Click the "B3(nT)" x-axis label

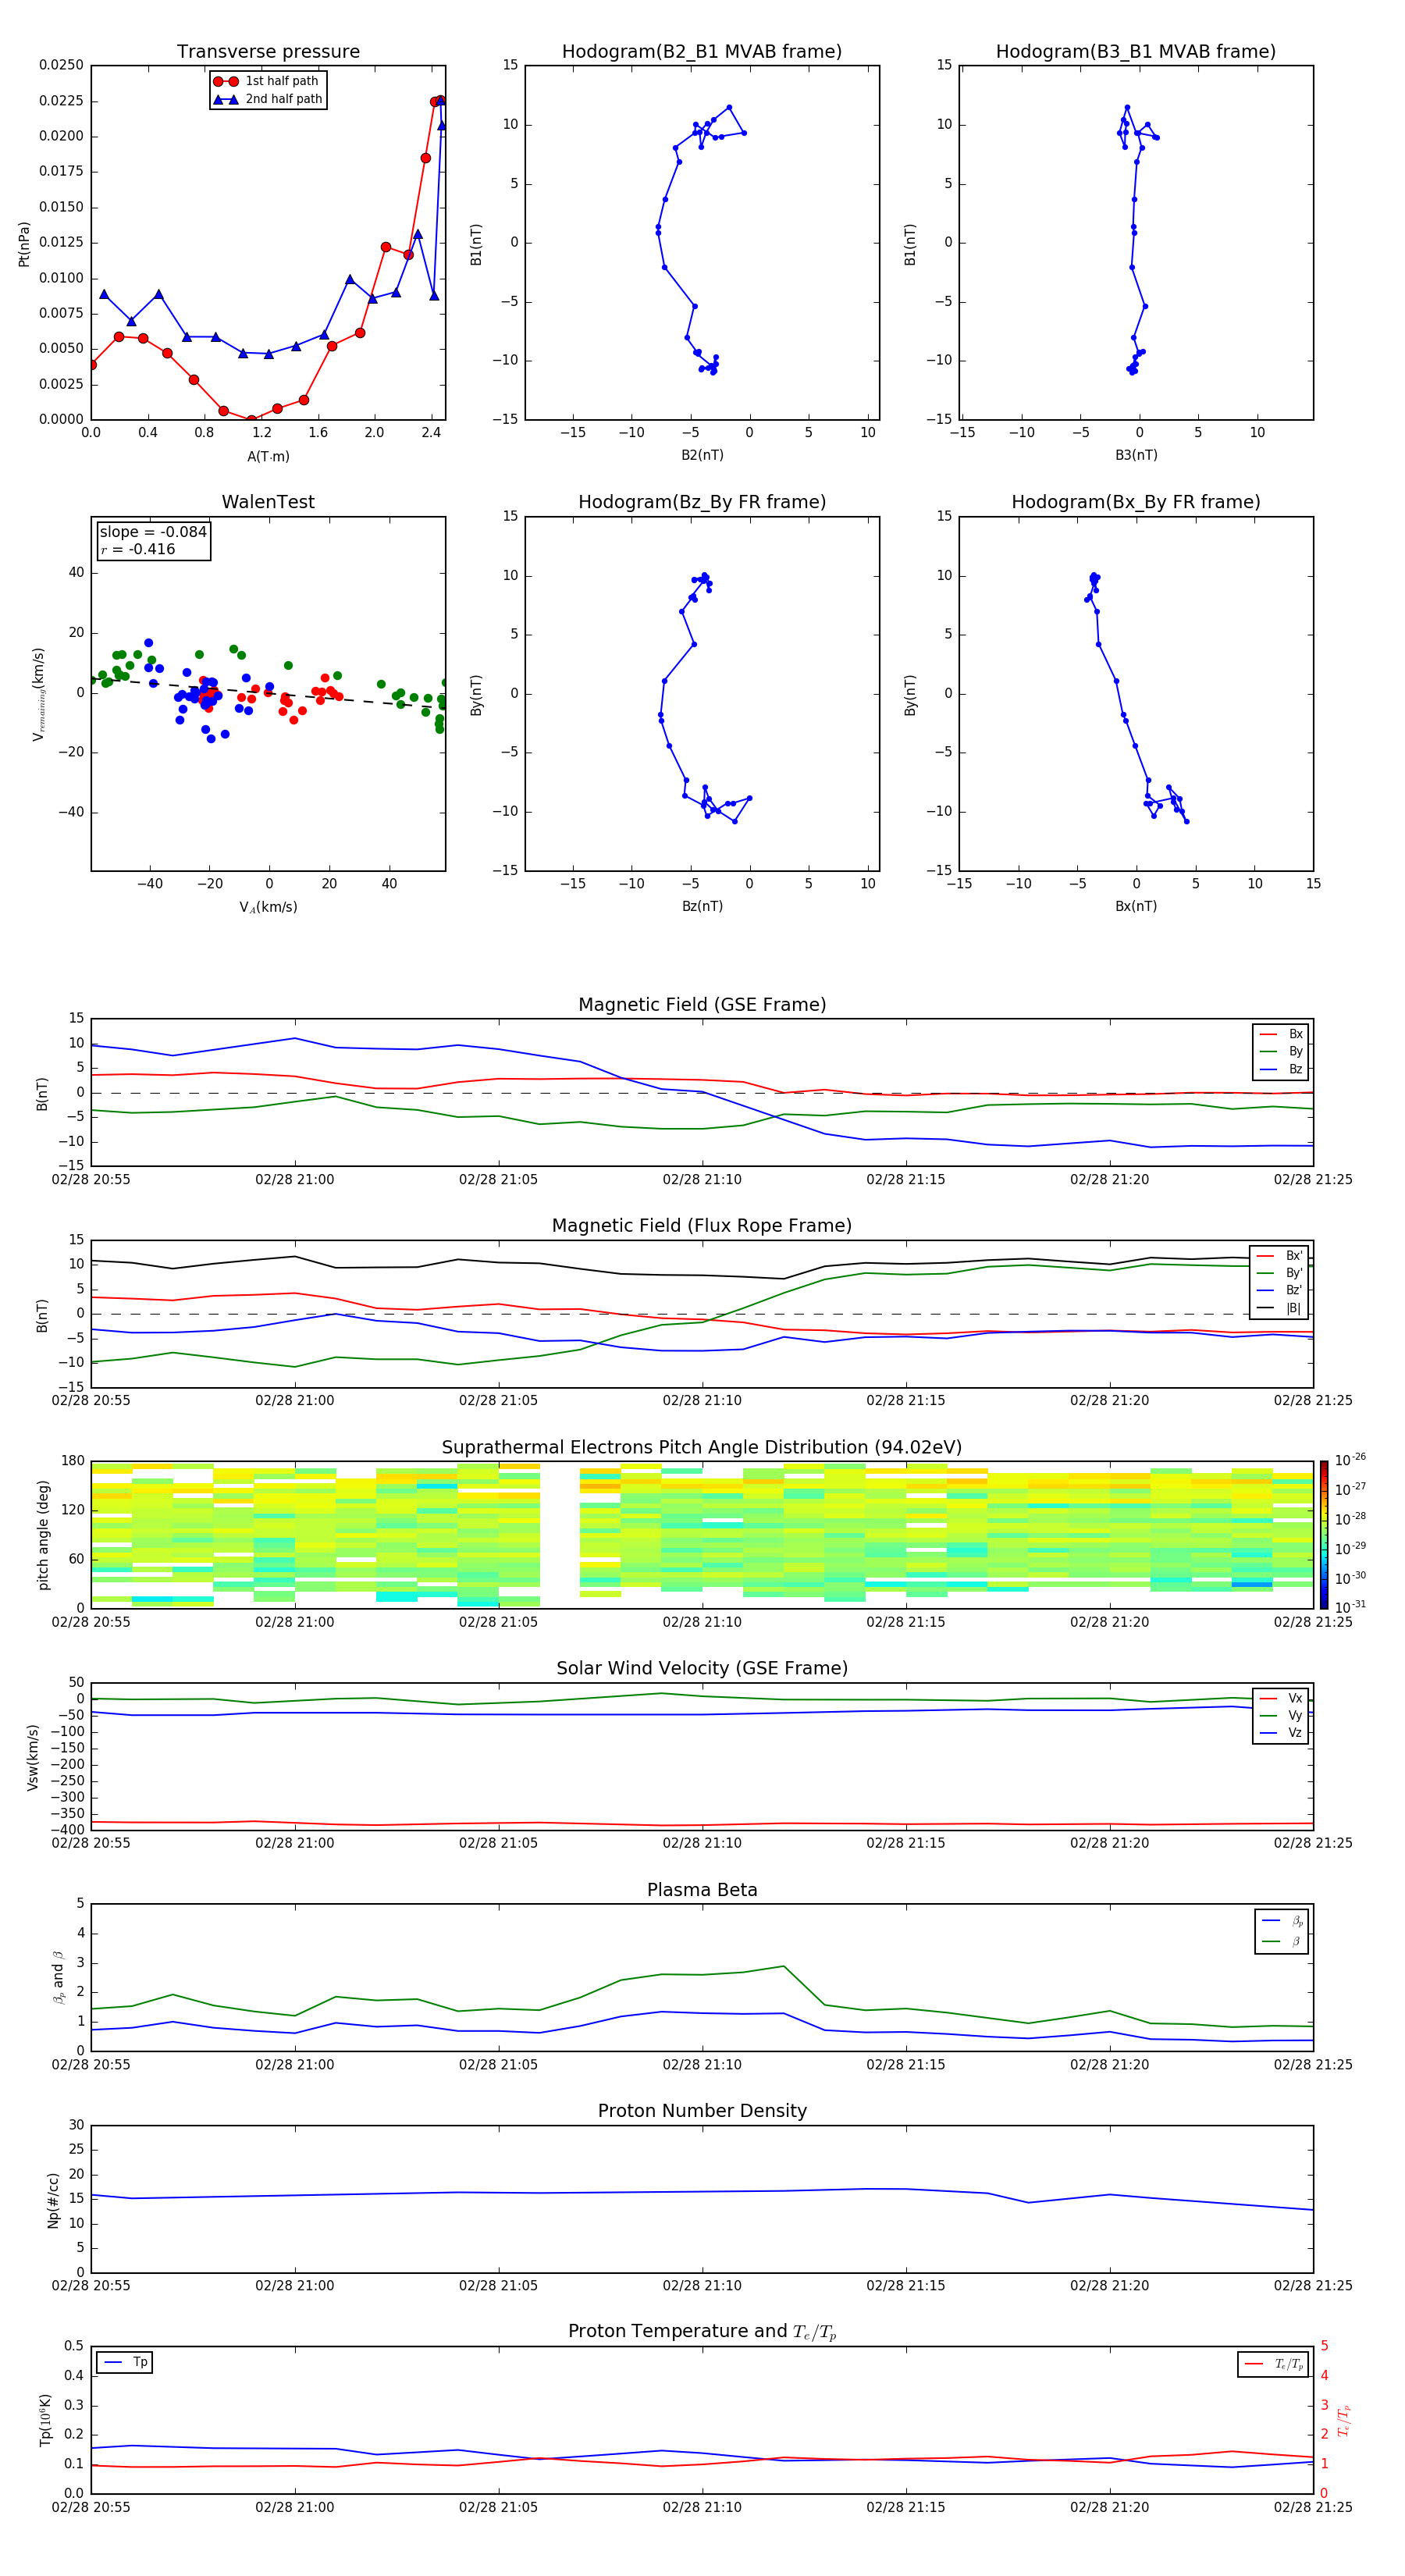1136,455
